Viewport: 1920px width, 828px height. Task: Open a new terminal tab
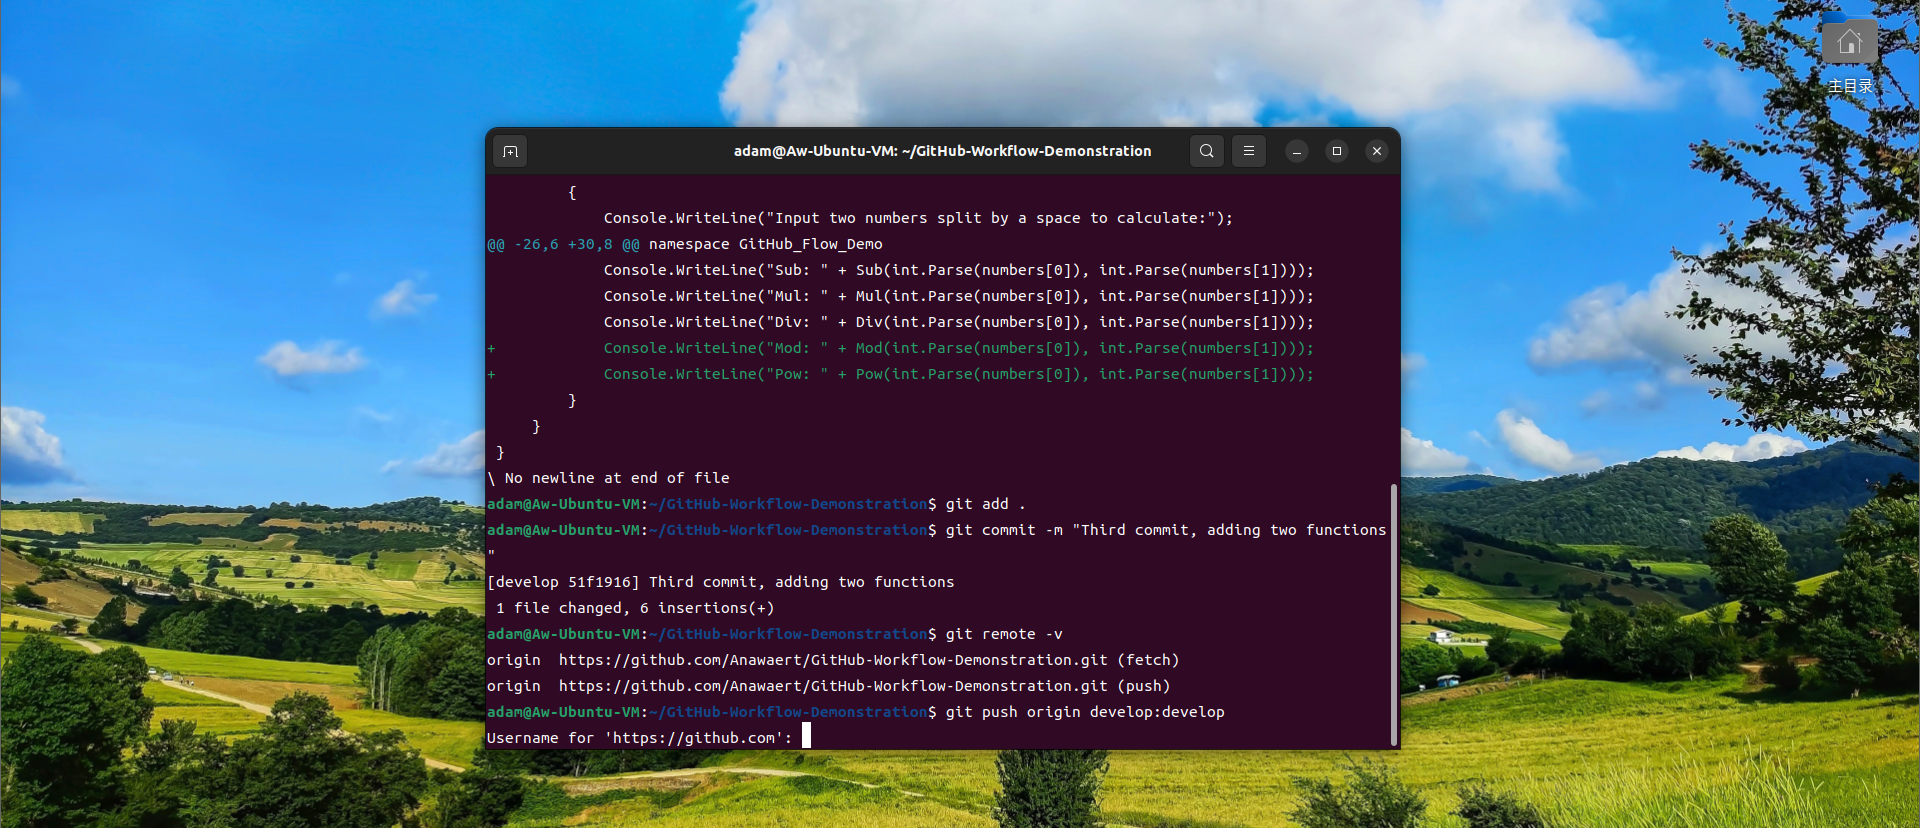tap(510, 151)
